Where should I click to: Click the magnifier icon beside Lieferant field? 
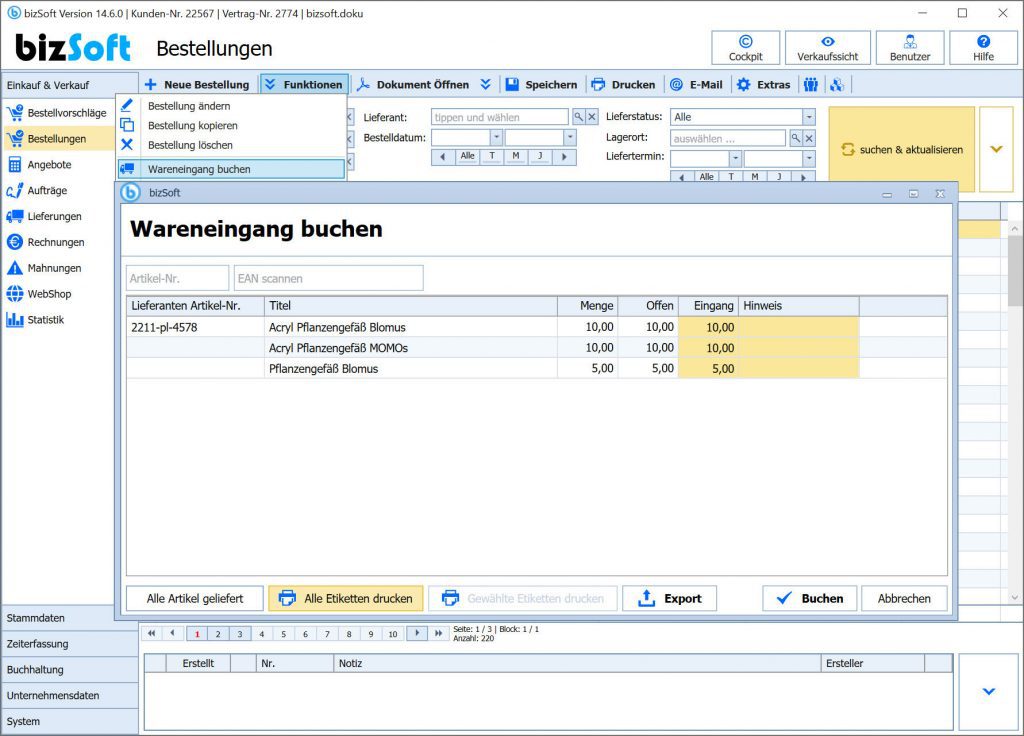coord(579,117)
